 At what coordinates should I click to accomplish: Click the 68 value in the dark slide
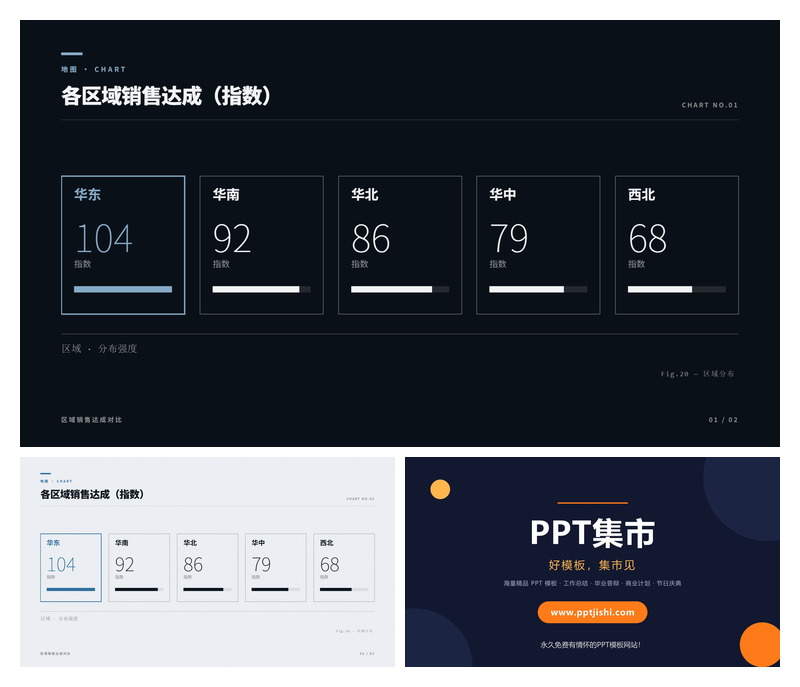[647, 239]
